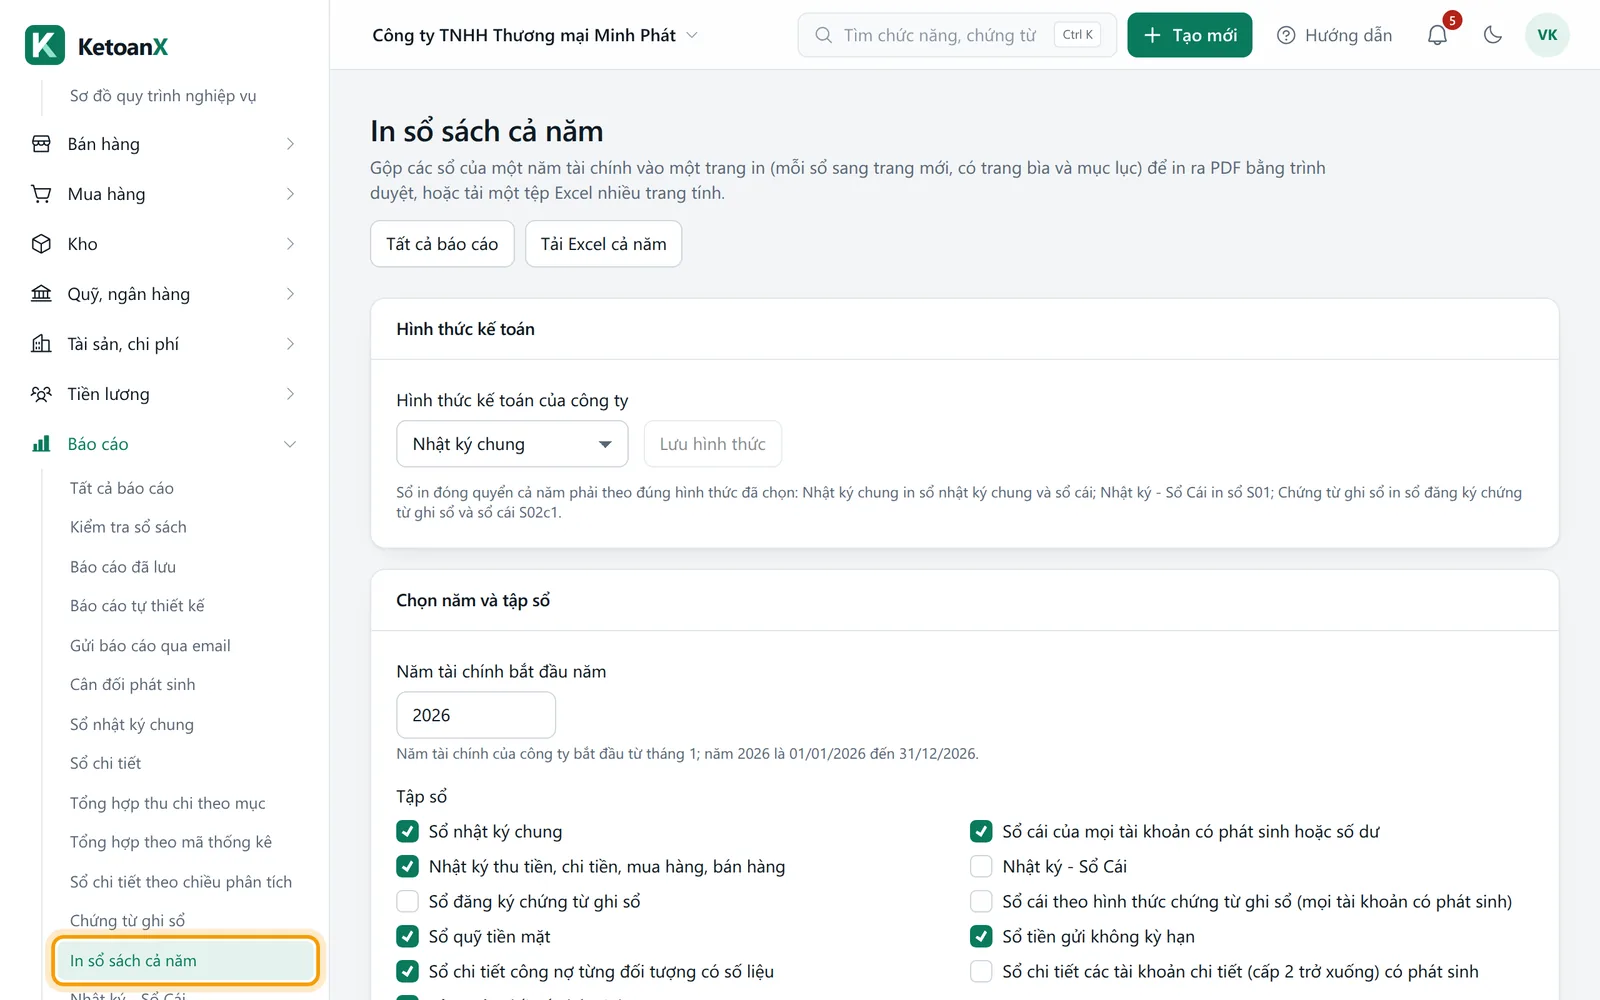Click the Kho box icon
The height and width of the screenshot is (1000, 1600).
pyautogui.click(x=41, y=244)
